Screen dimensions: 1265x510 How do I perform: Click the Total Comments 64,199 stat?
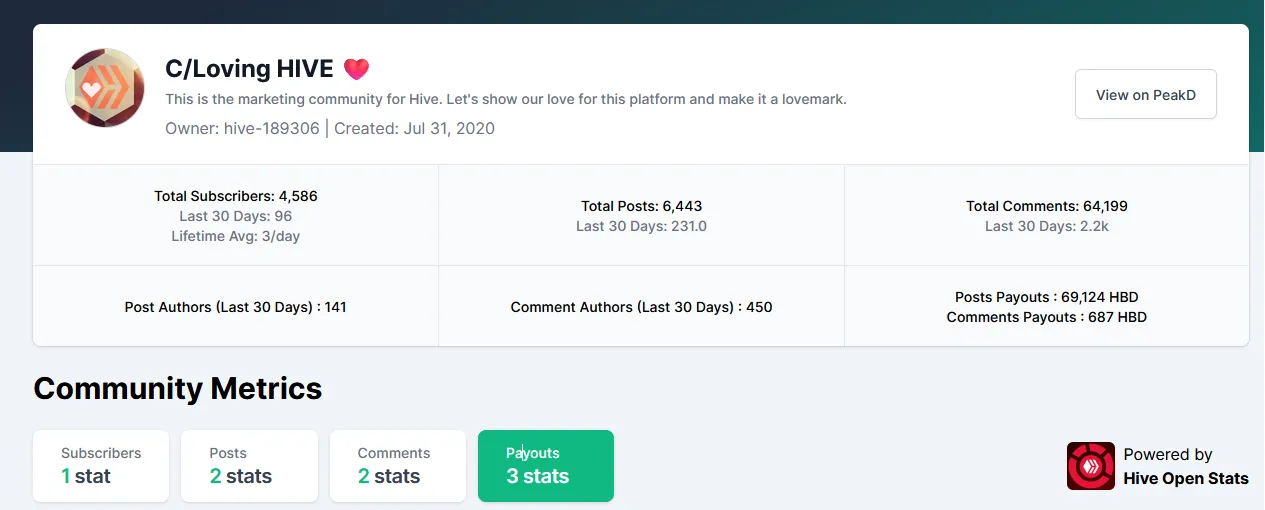[1046, 206]
